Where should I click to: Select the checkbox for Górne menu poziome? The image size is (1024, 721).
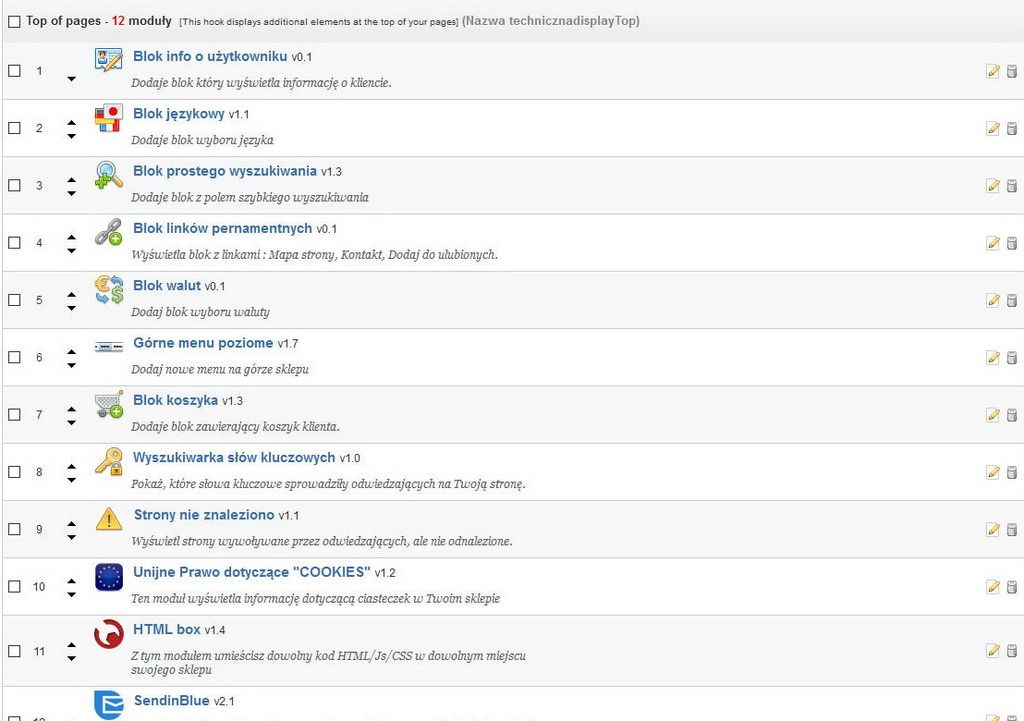point(14,358)
